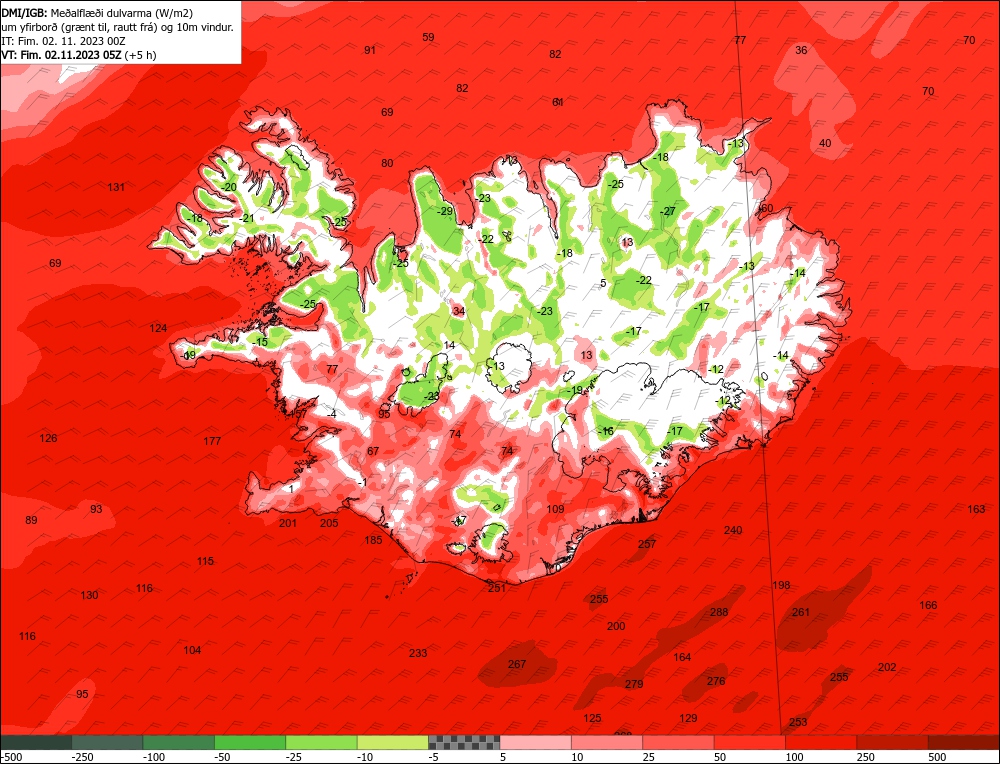Click the land flux value -29 in north Iceland
The width and height of the screenshot is (1000, 764).
click(x=445, y=211)
